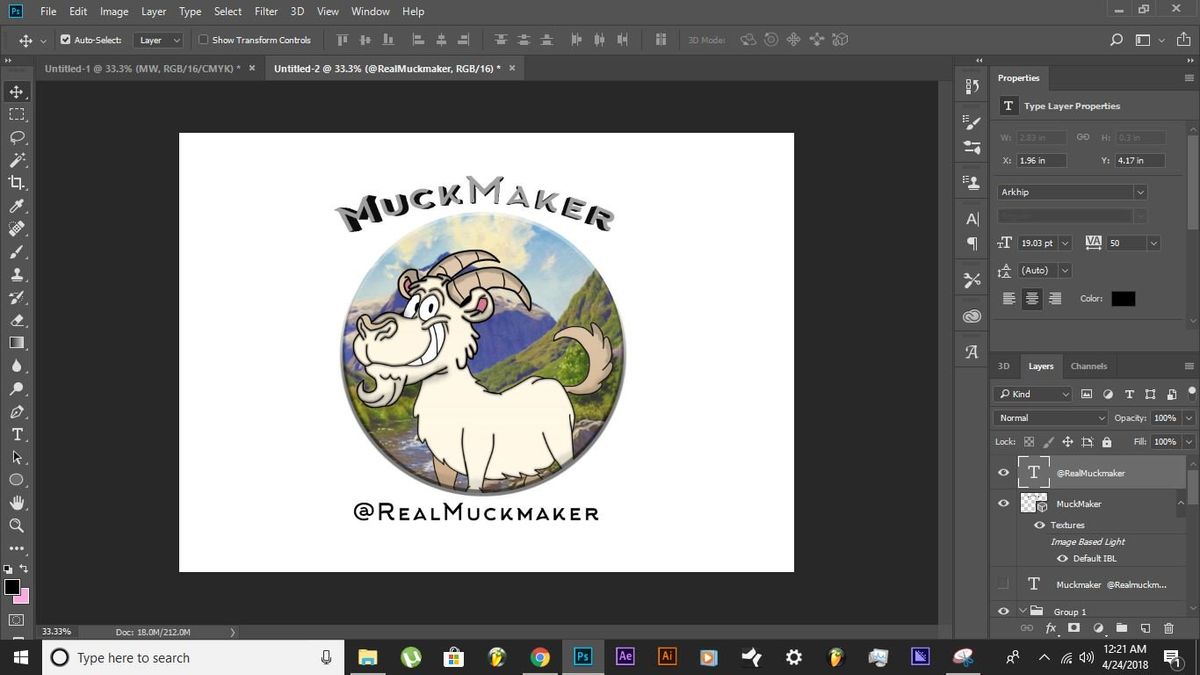Select the Lasso tool
This screenshot has width=1200, height=675.
point(17,137)
